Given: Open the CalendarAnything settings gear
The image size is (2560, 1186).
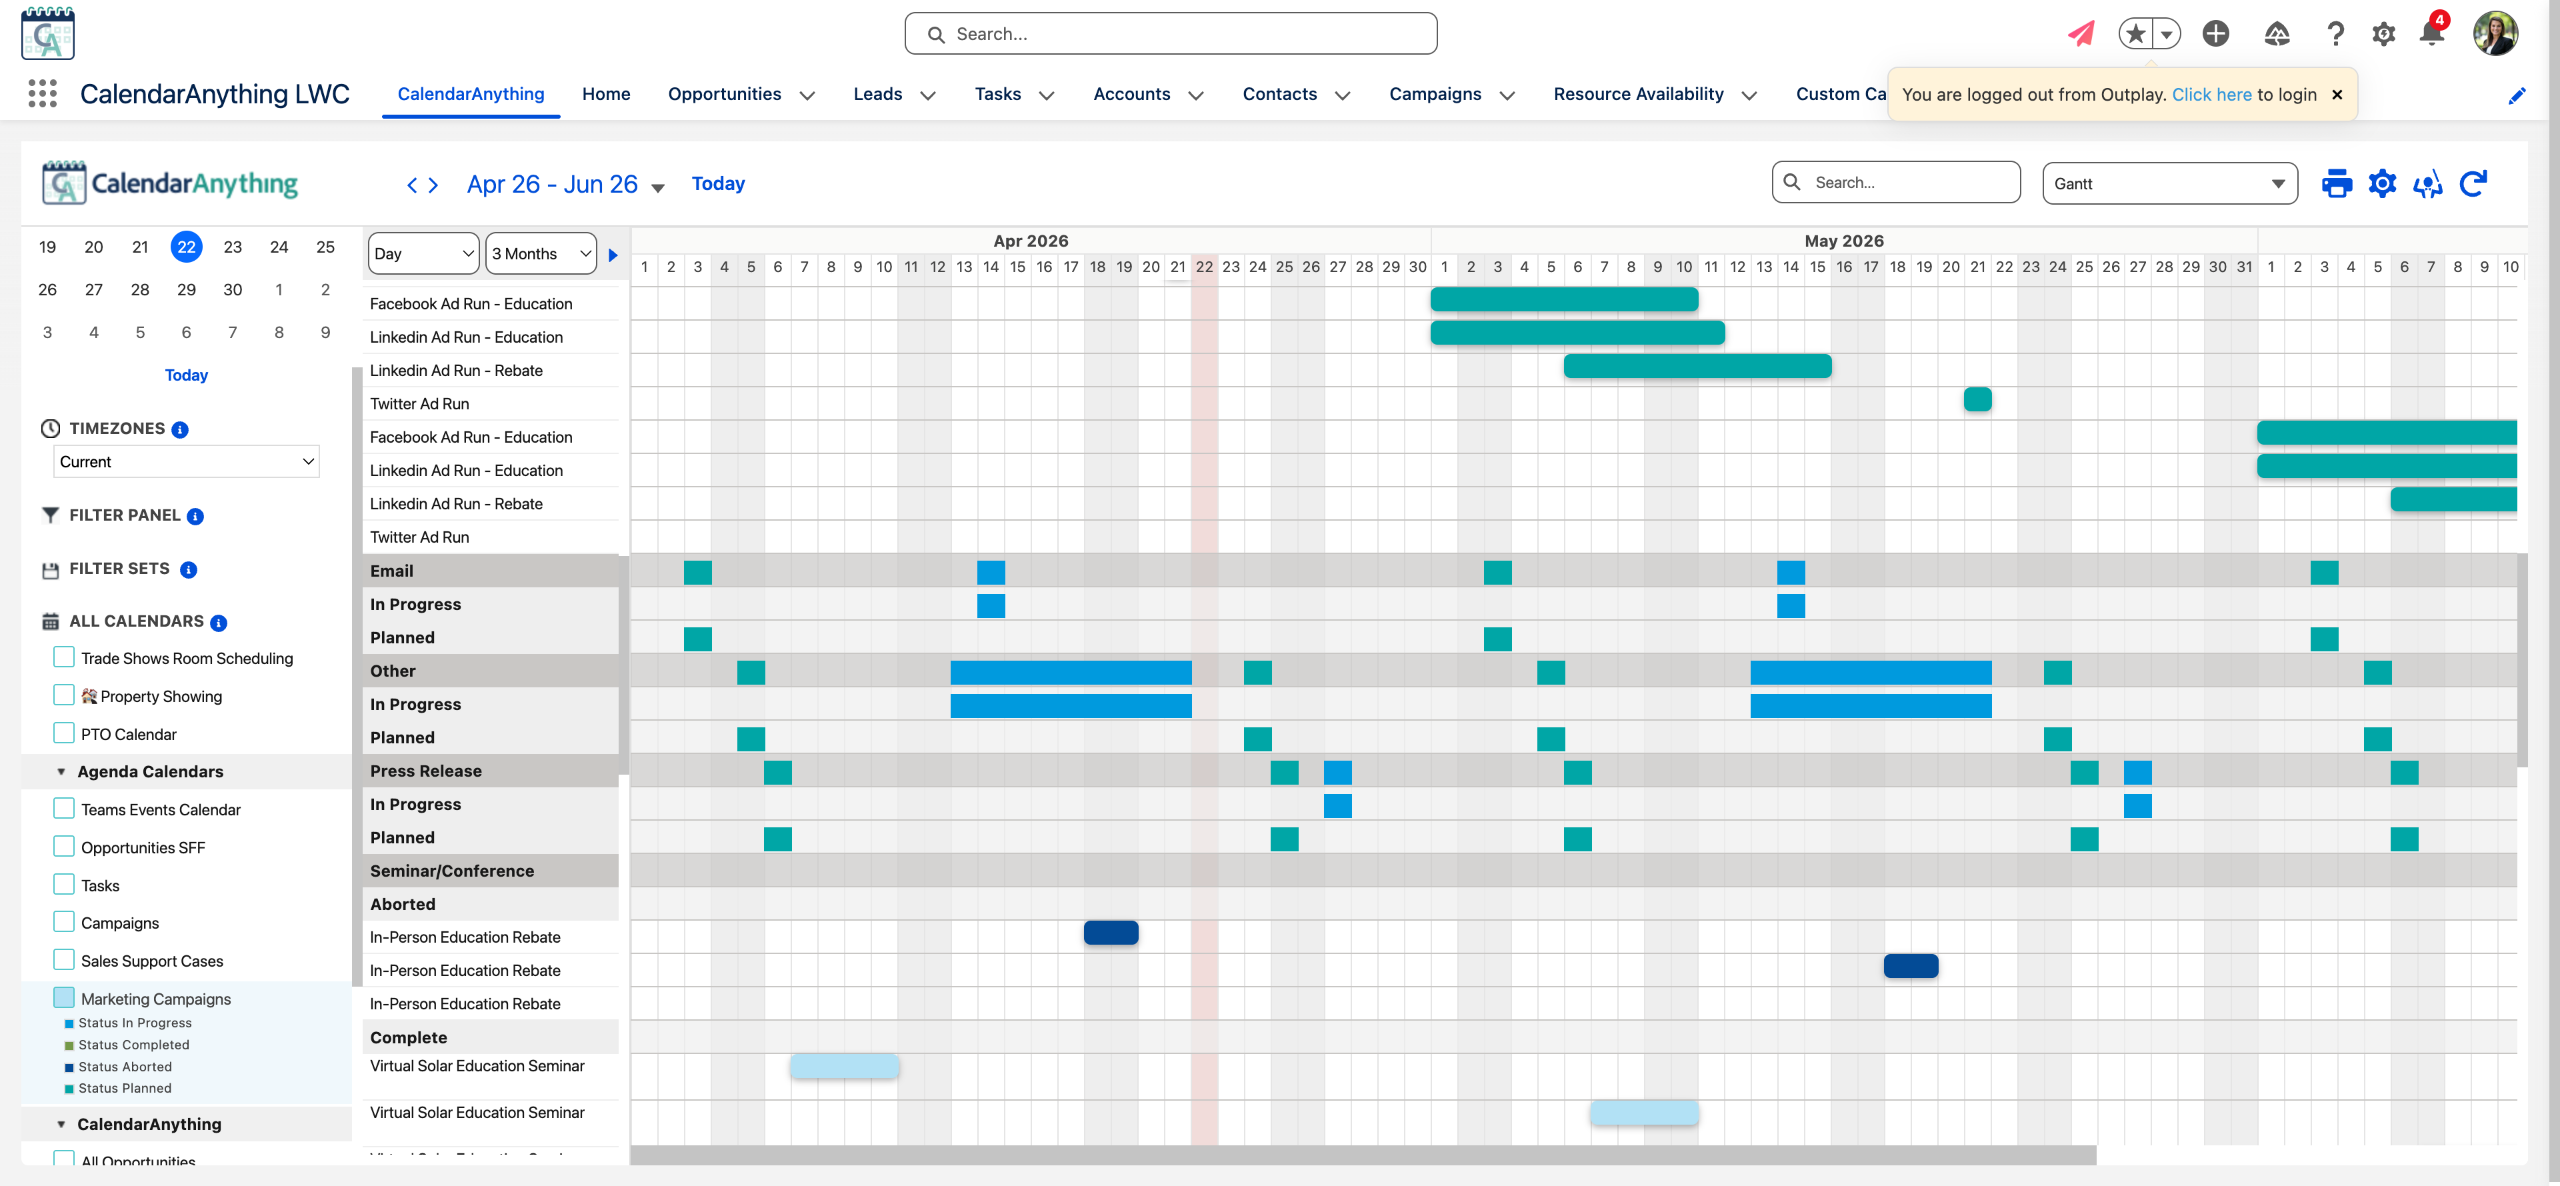Looking at the screenshot, I should [2382, 184].
